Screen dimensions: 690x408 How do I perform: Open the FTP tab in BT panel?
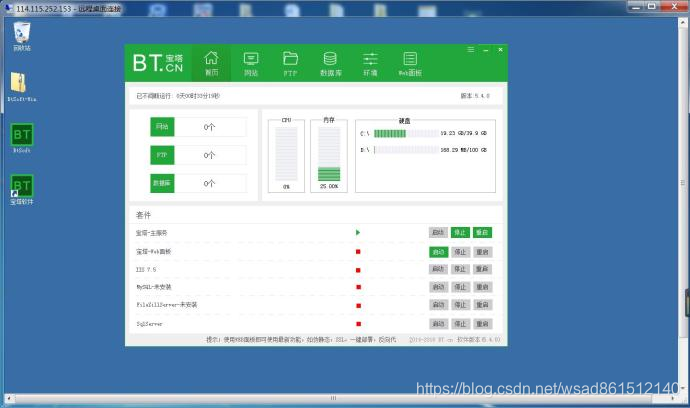tap(290, 64)
